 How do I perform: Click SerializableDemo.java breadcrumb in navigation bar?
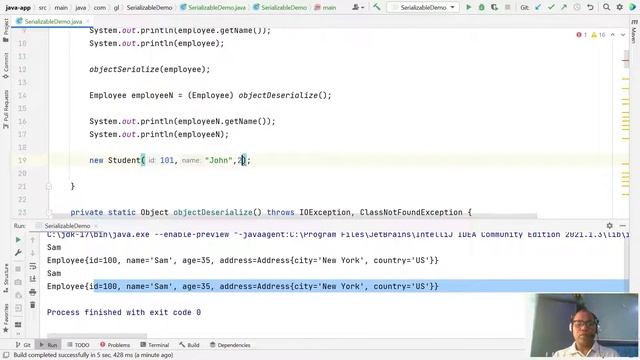pos(213,7)
